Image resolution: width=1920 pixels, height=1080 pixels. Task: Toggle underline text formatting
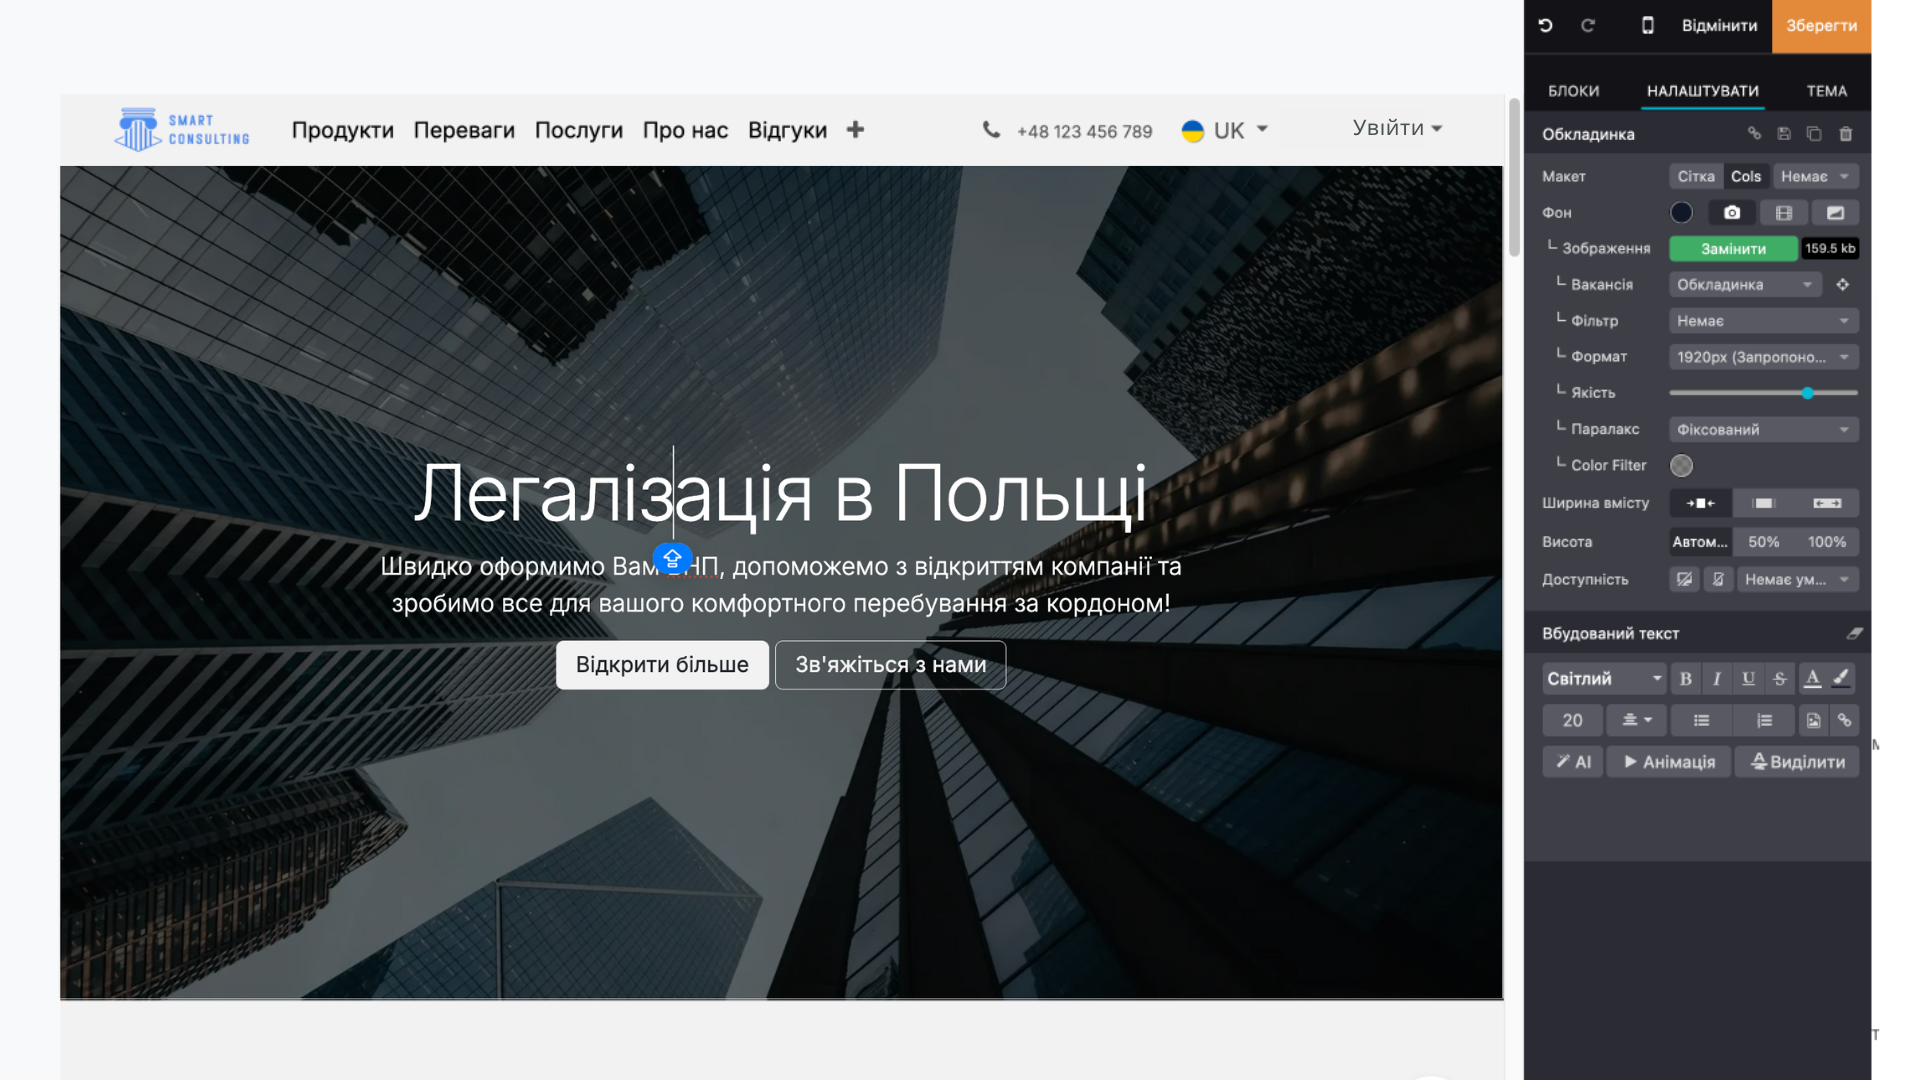pyautogui.click(x=1748, y=678)
